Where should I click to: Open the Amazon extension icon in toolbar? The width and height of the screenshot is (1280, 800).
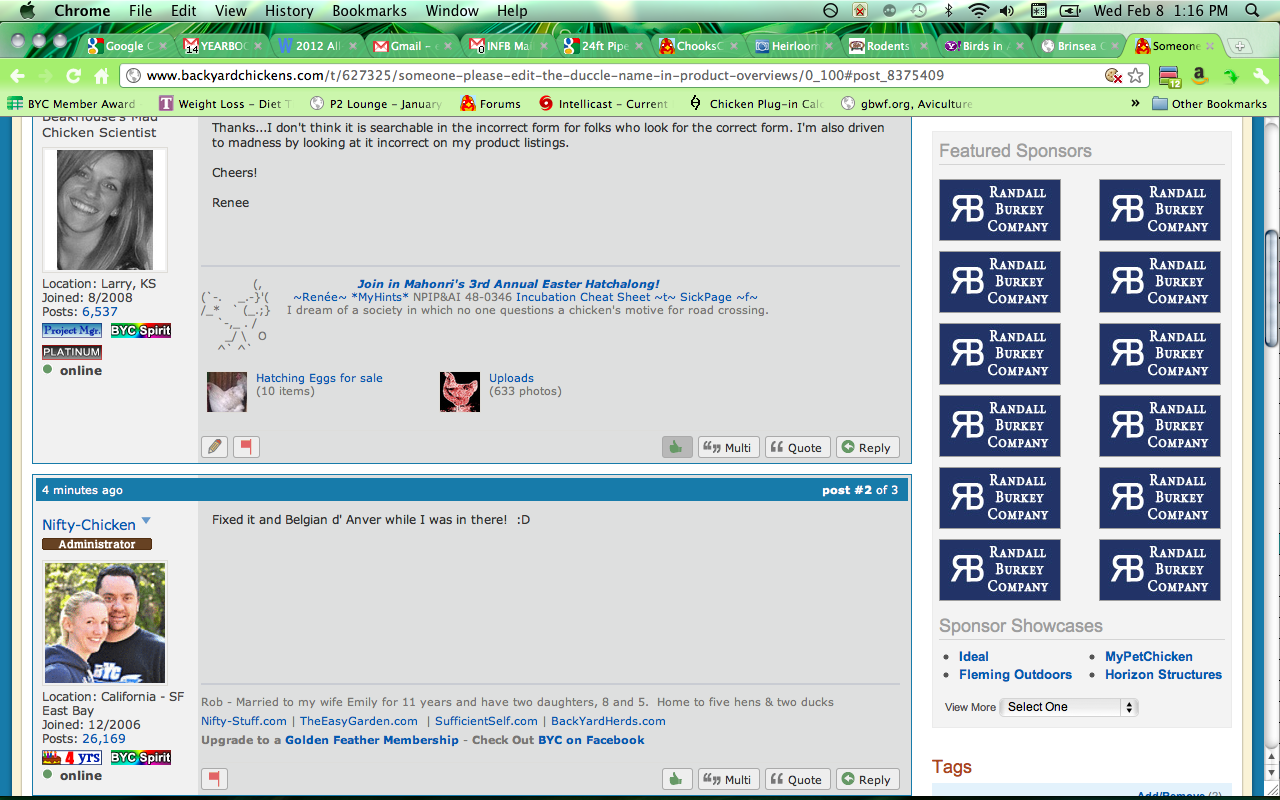[x=1199, y=76]
